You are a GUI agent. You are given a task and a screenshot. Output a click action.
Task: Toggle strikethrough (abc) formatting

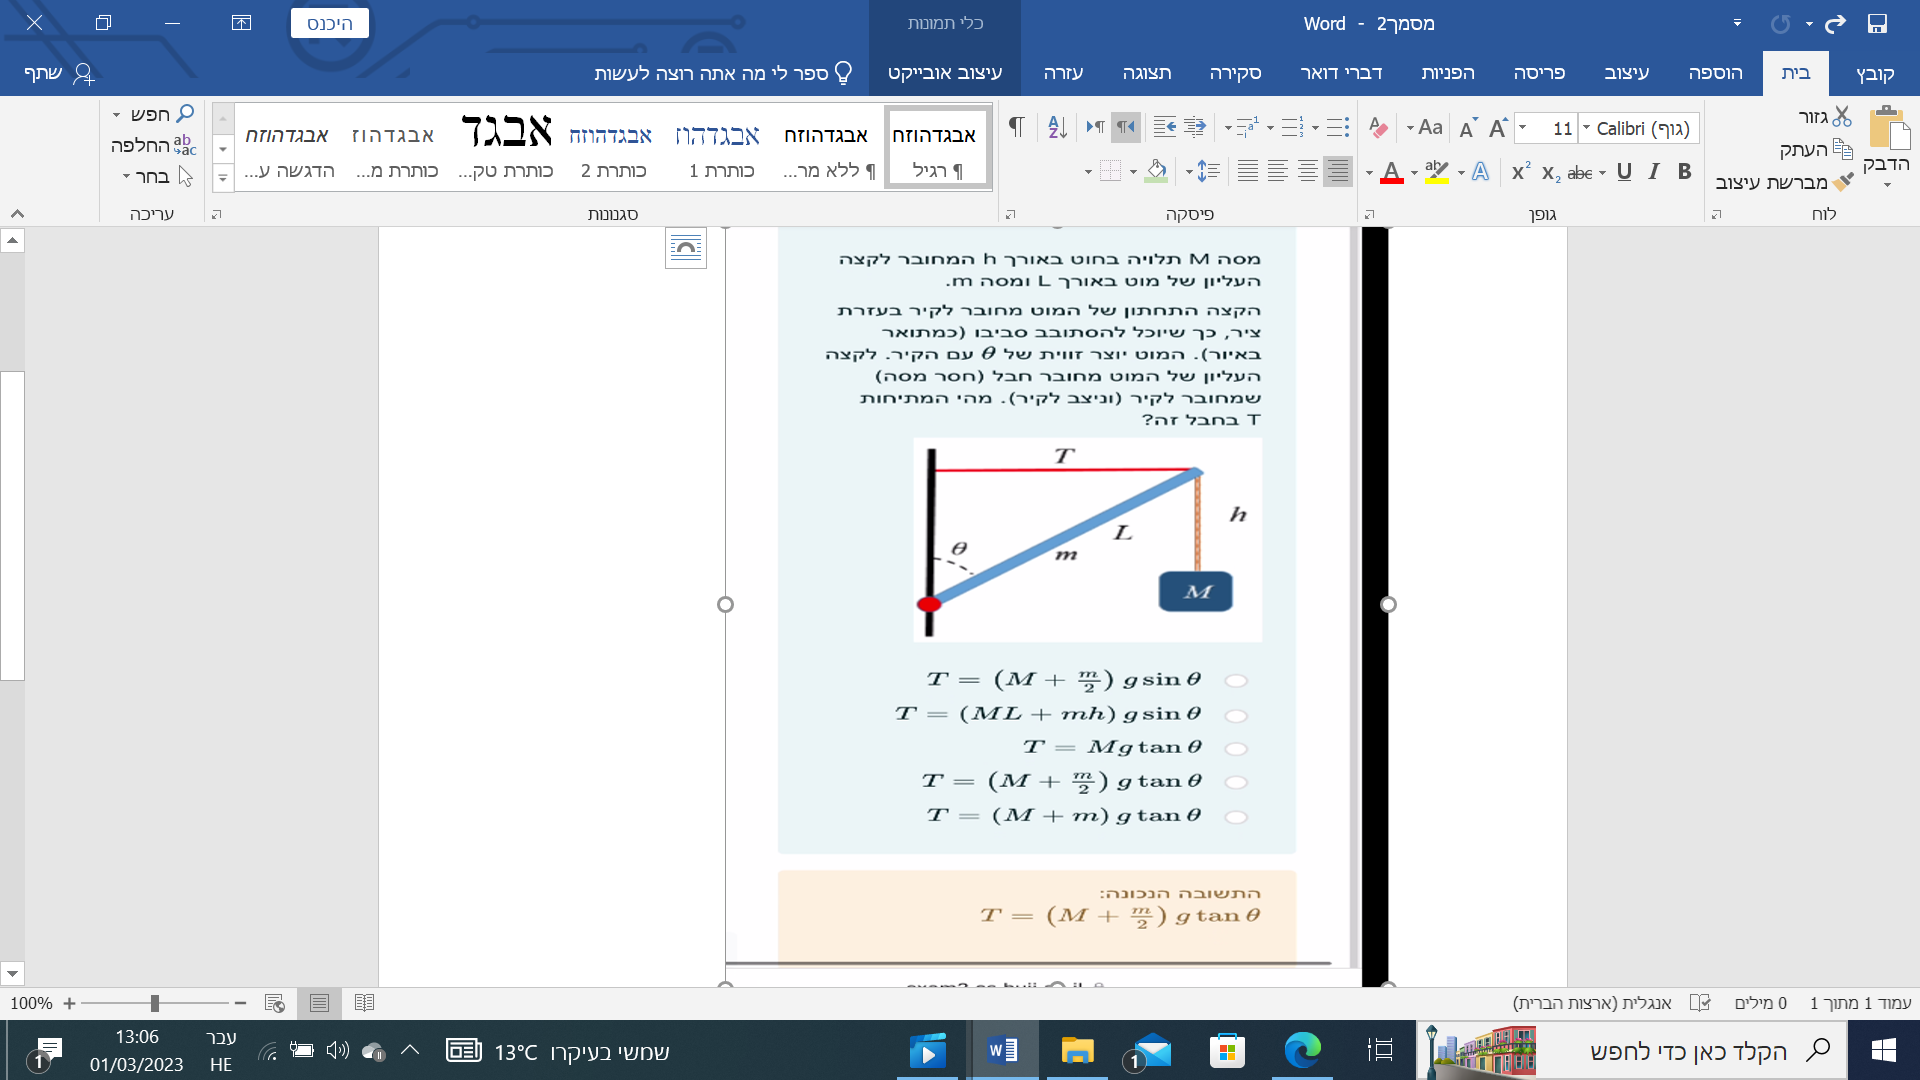[x=1580, y=173]
